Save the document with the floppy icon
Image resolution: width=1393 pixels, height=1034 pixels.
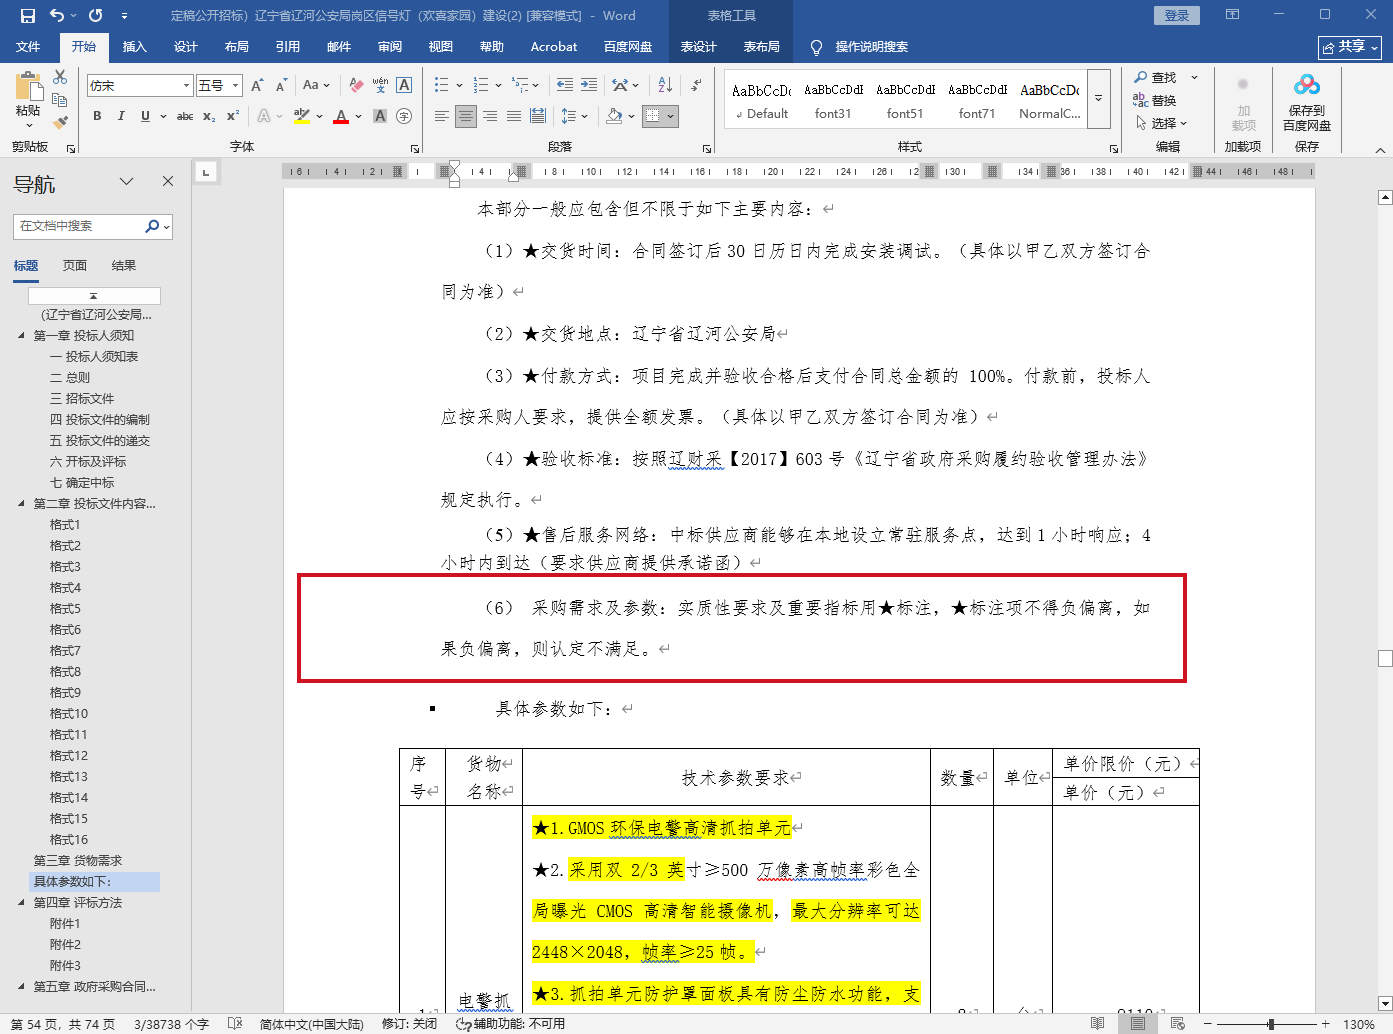click(x=27, y=15)
